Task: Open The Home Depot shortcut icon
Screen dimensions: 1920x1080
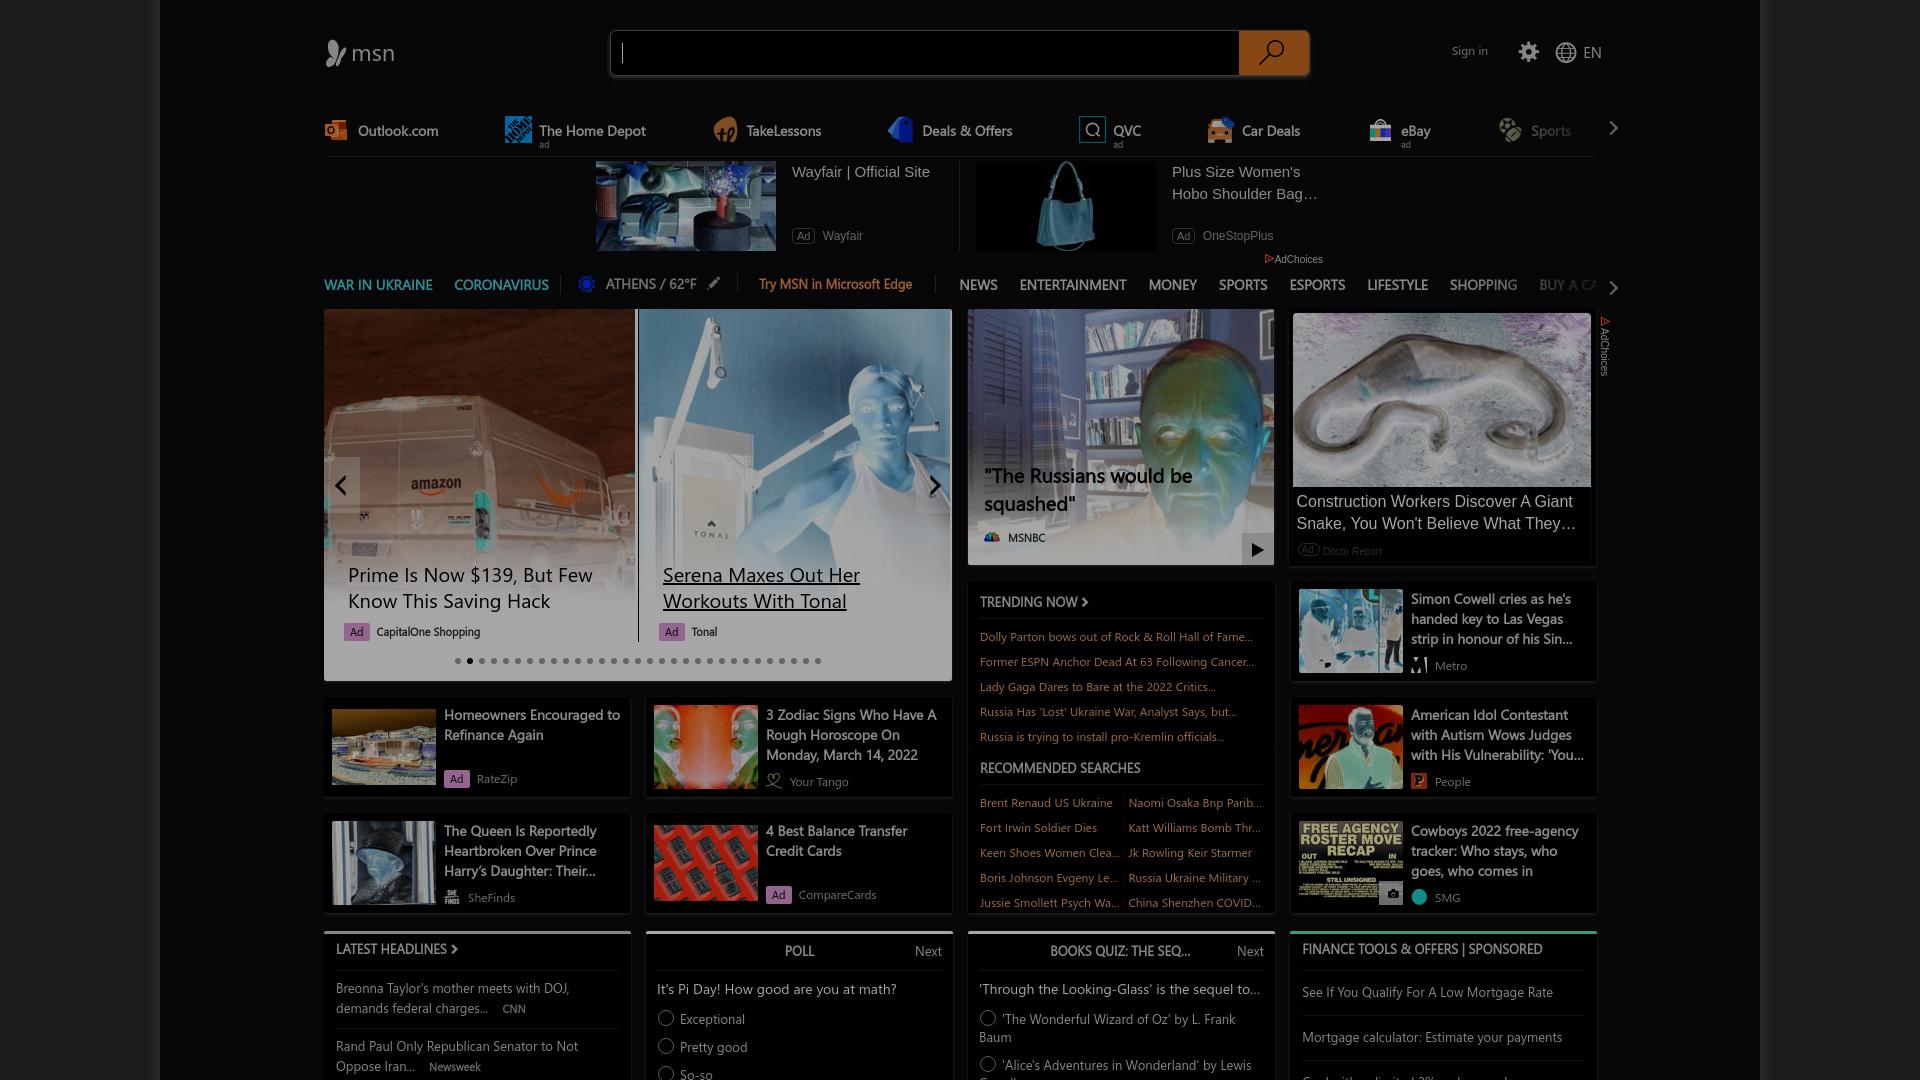Action: [518, 130]
